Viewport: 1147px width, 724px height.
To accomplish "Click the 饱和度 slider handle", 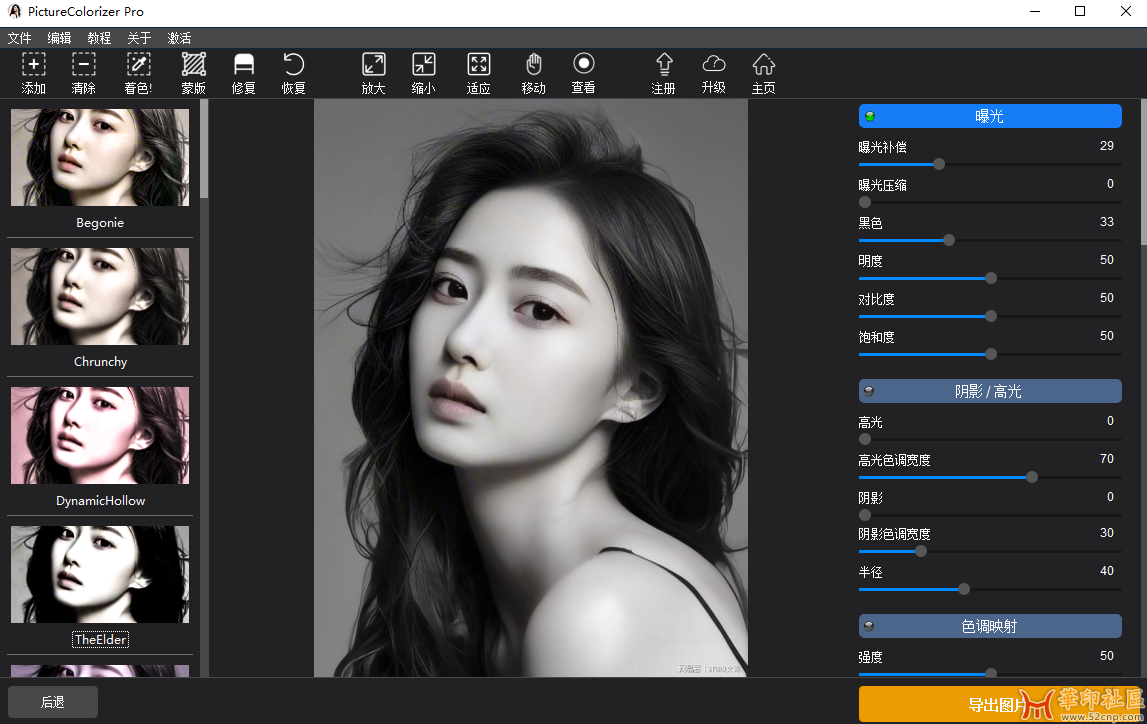I will pos(991,354).
